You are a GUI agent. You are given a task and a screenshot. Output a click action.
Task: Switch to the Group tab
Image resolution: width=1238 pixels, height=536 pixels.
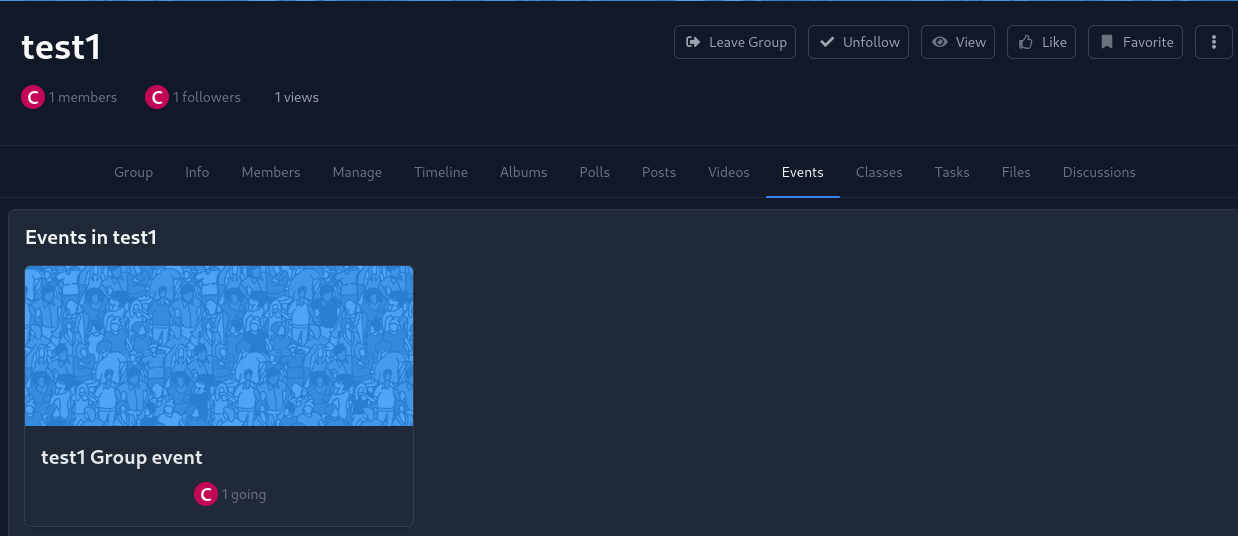pyautogui.click(x=133, y=172)
